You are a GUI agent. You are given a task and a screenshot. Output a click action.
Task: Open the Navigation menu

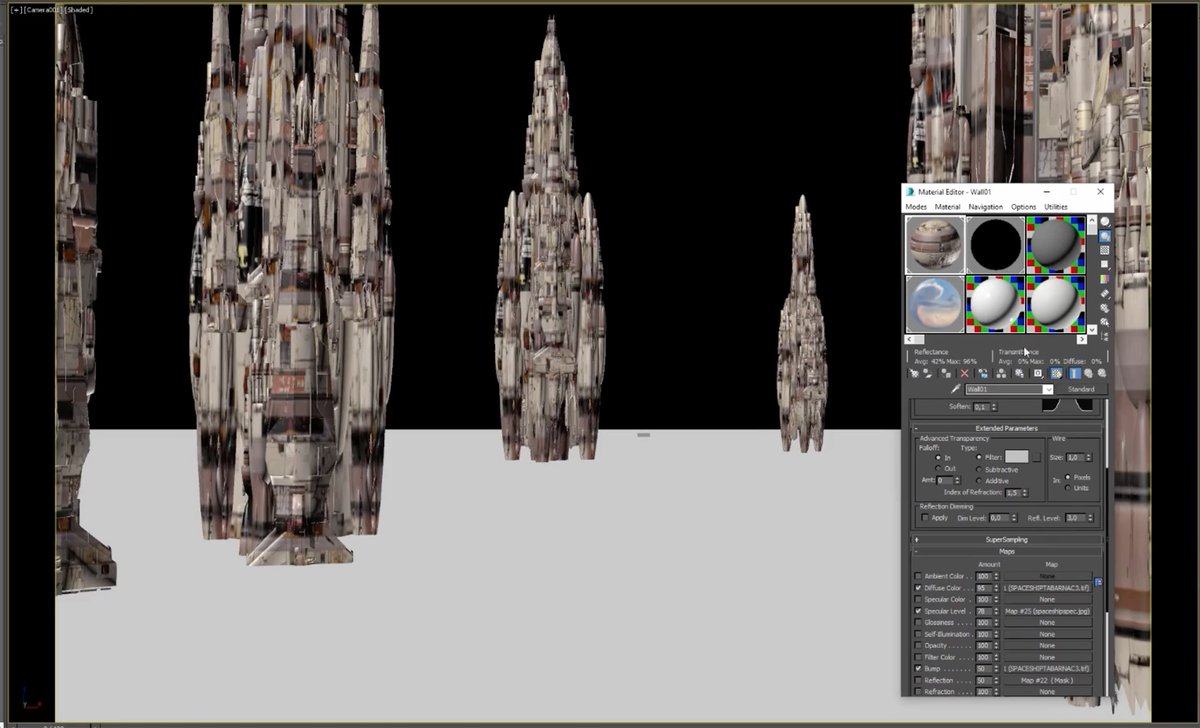pos(986,207)
